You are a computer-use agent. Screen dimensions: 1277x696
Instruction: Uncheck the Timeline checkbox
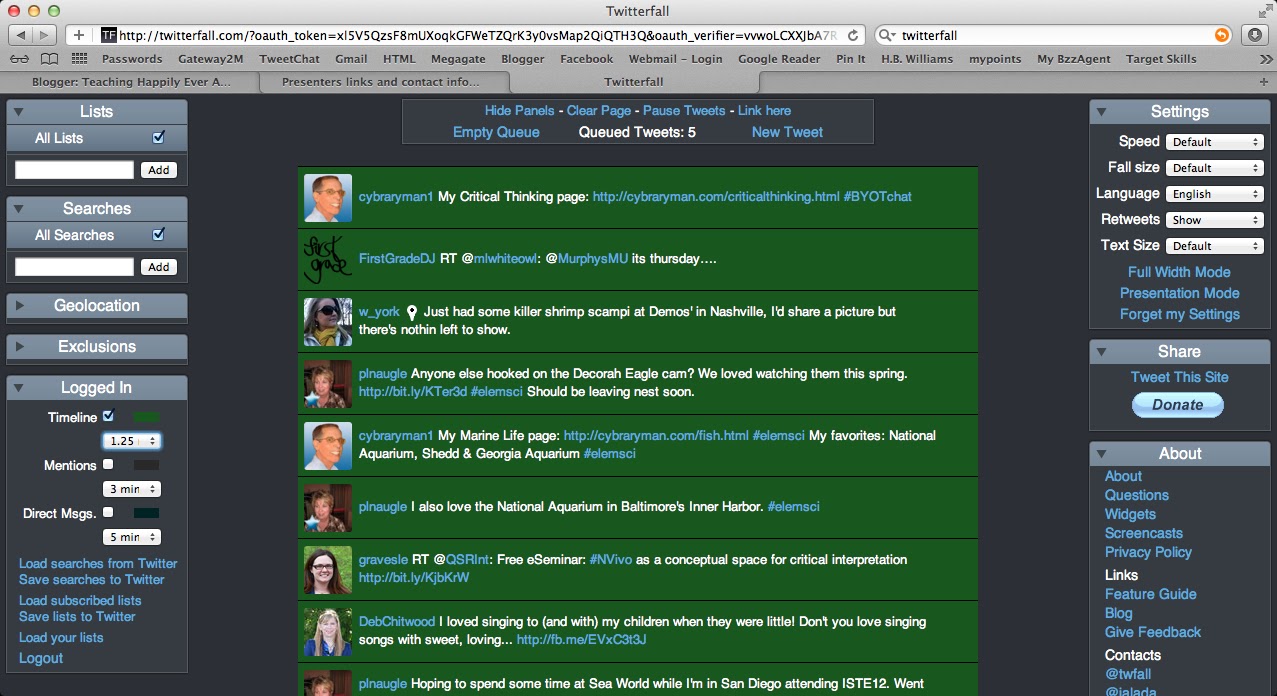point(108,416)
